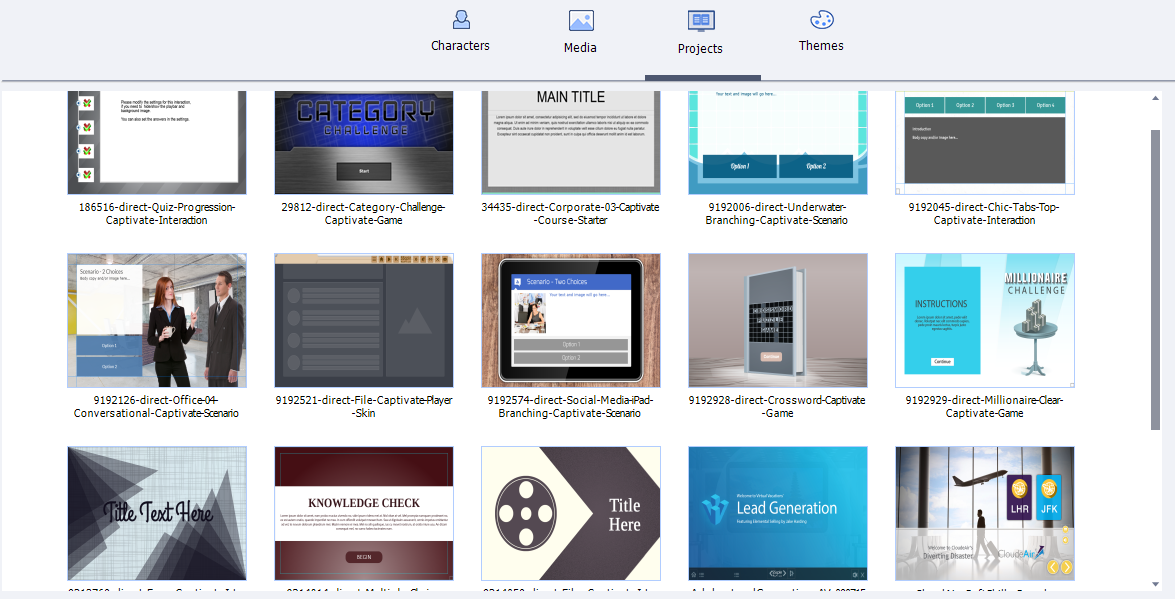The width and height of the screenshot is (1175, 599).
Task: Pick the Millionaire Clear game thumbnail
Action: point(985,320)
